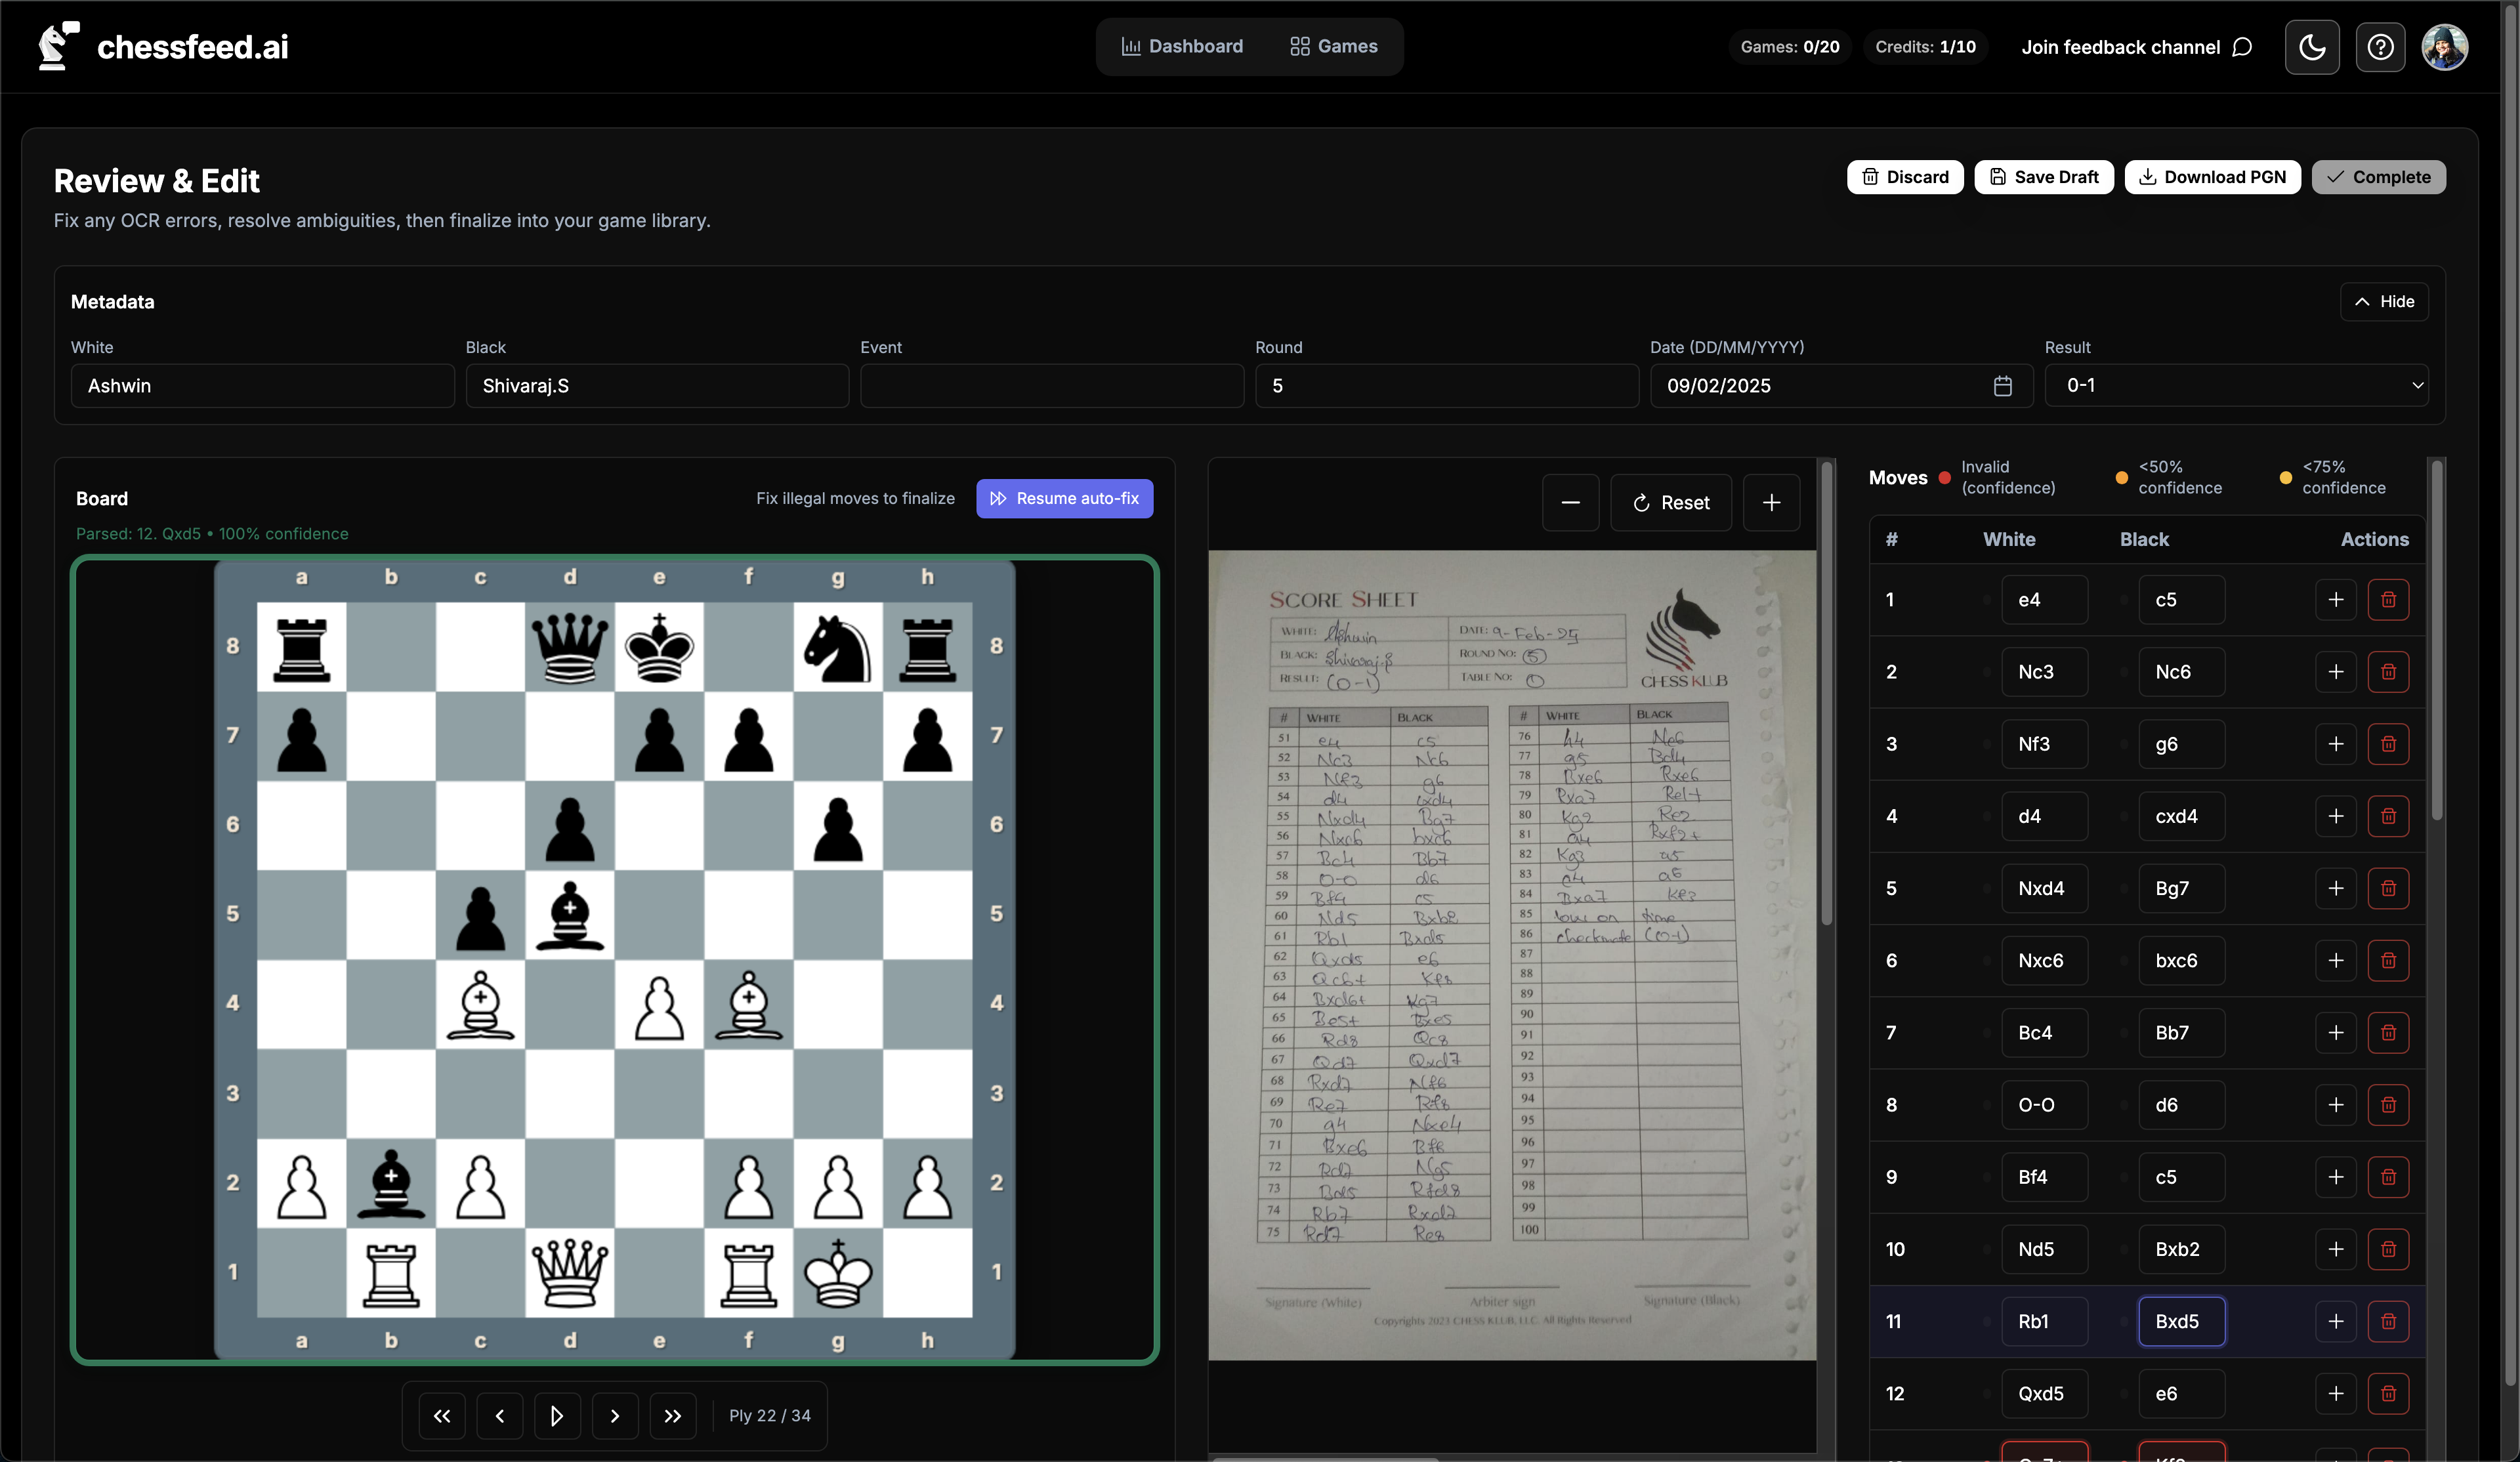Zoom in scoresheet with plus icon
The height and width of the screenshot is (1462, 2520).
pyautogui.click(x=1771, y=502)
